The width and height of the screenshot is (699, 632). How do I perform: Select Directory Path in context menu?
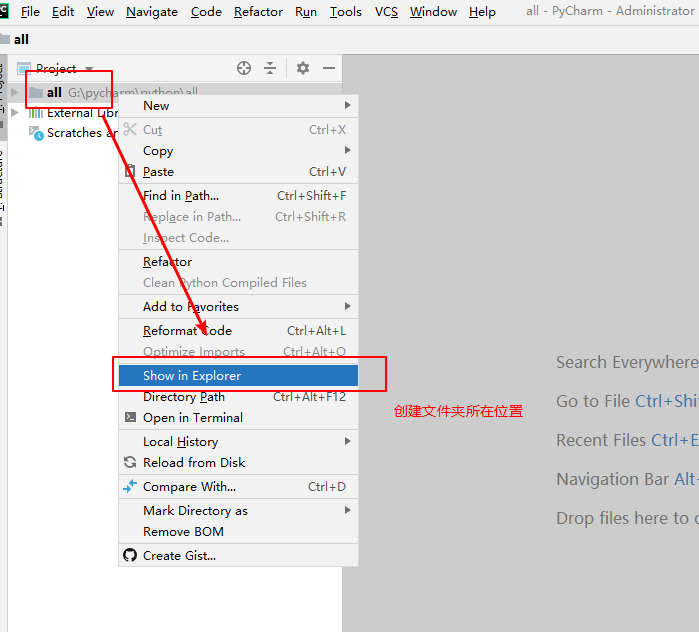238,397
